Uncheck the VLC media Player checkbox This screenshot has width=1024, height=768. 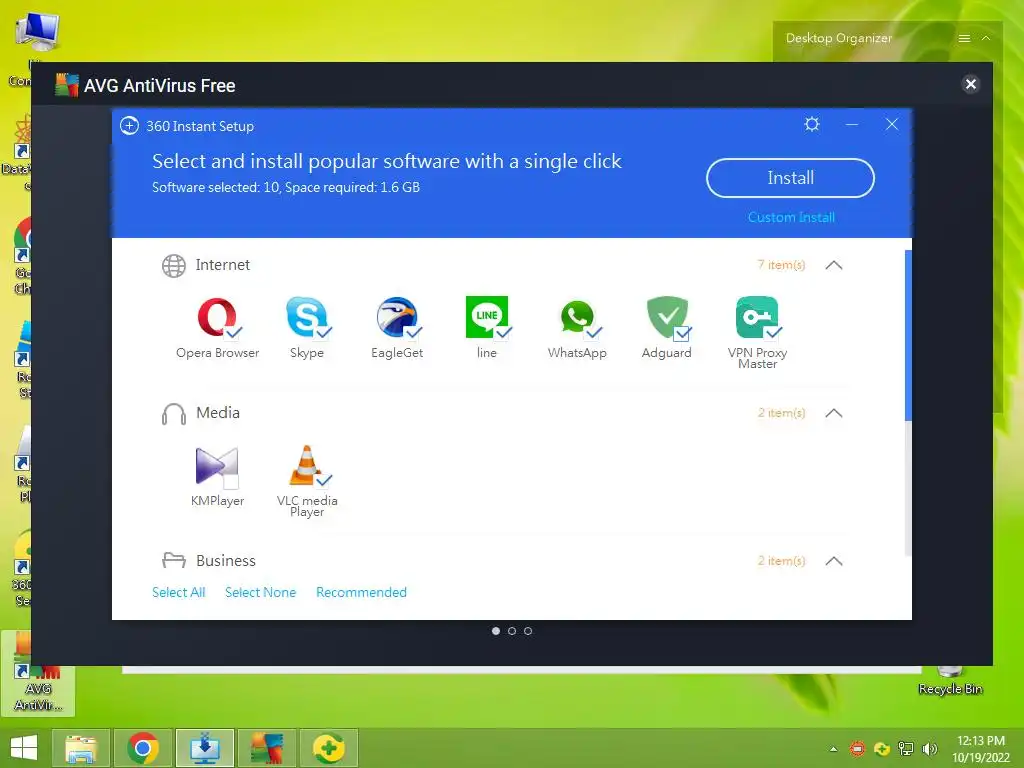(323, 481)
